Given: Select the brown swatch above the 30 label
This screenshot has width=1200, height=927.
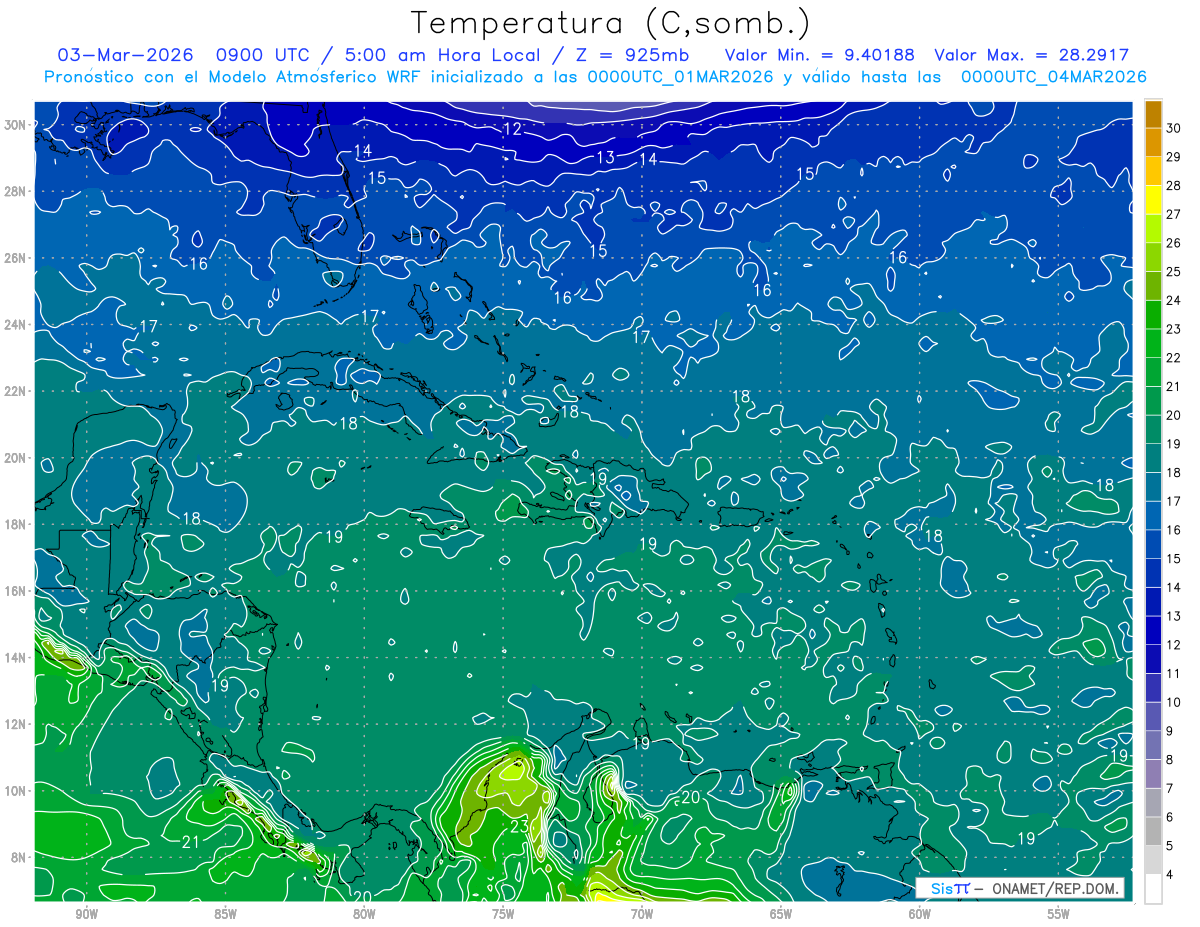Looking at the screenshot, I should [1153, 114].
